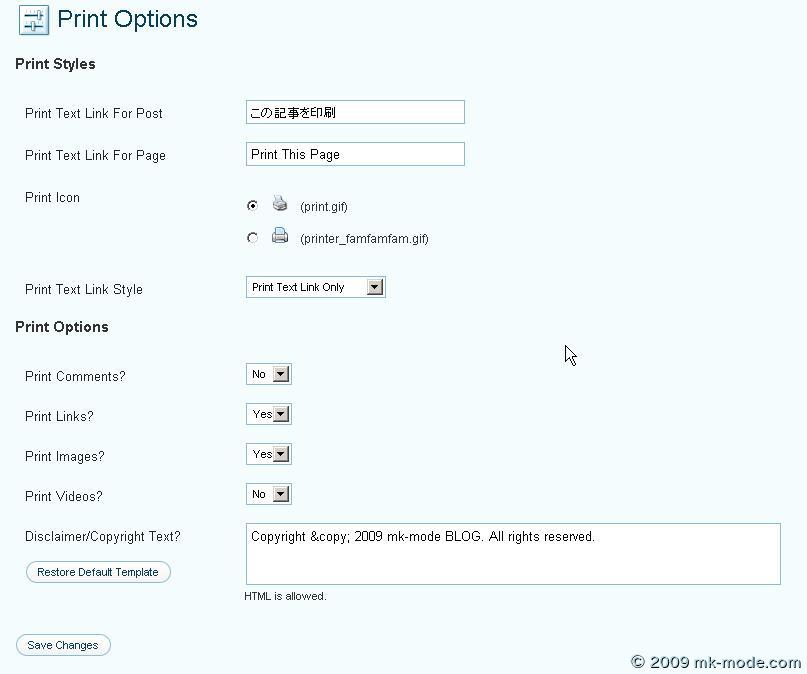Click the (printer_famfamfam.gif) label text

tap(364, 239)
